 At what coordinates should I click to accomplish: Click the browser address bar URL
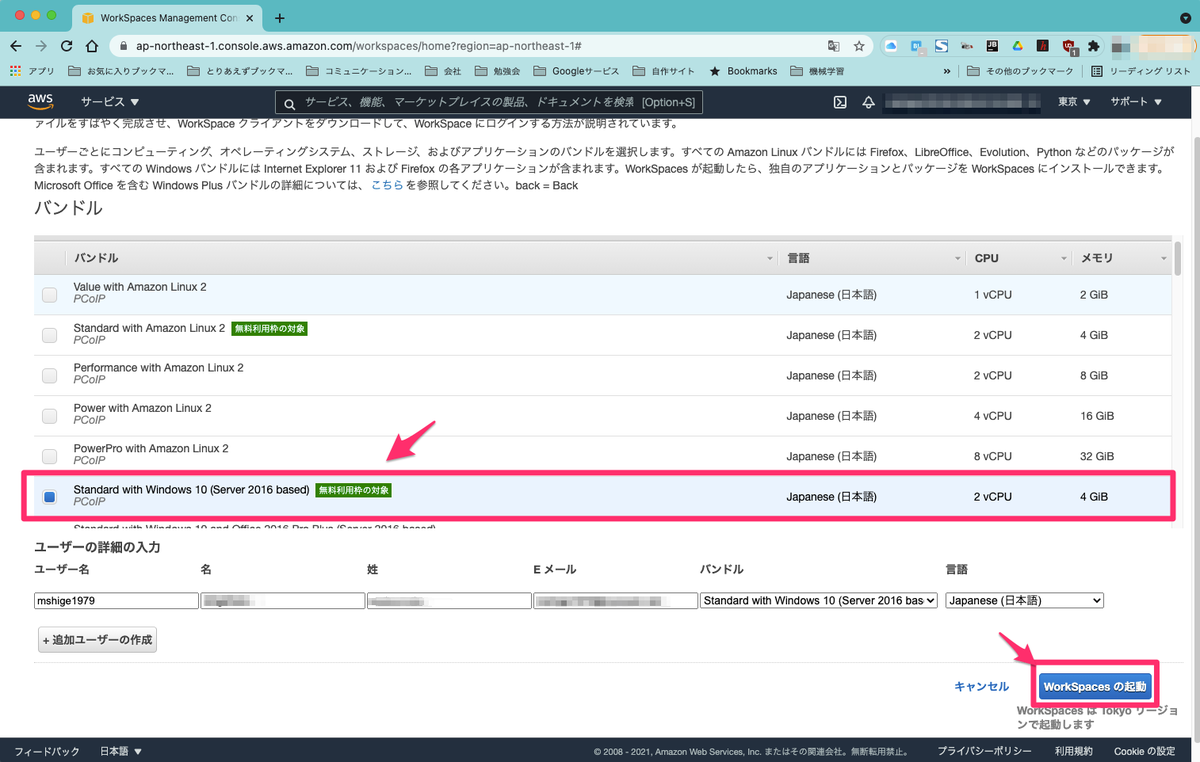[359, 46]
